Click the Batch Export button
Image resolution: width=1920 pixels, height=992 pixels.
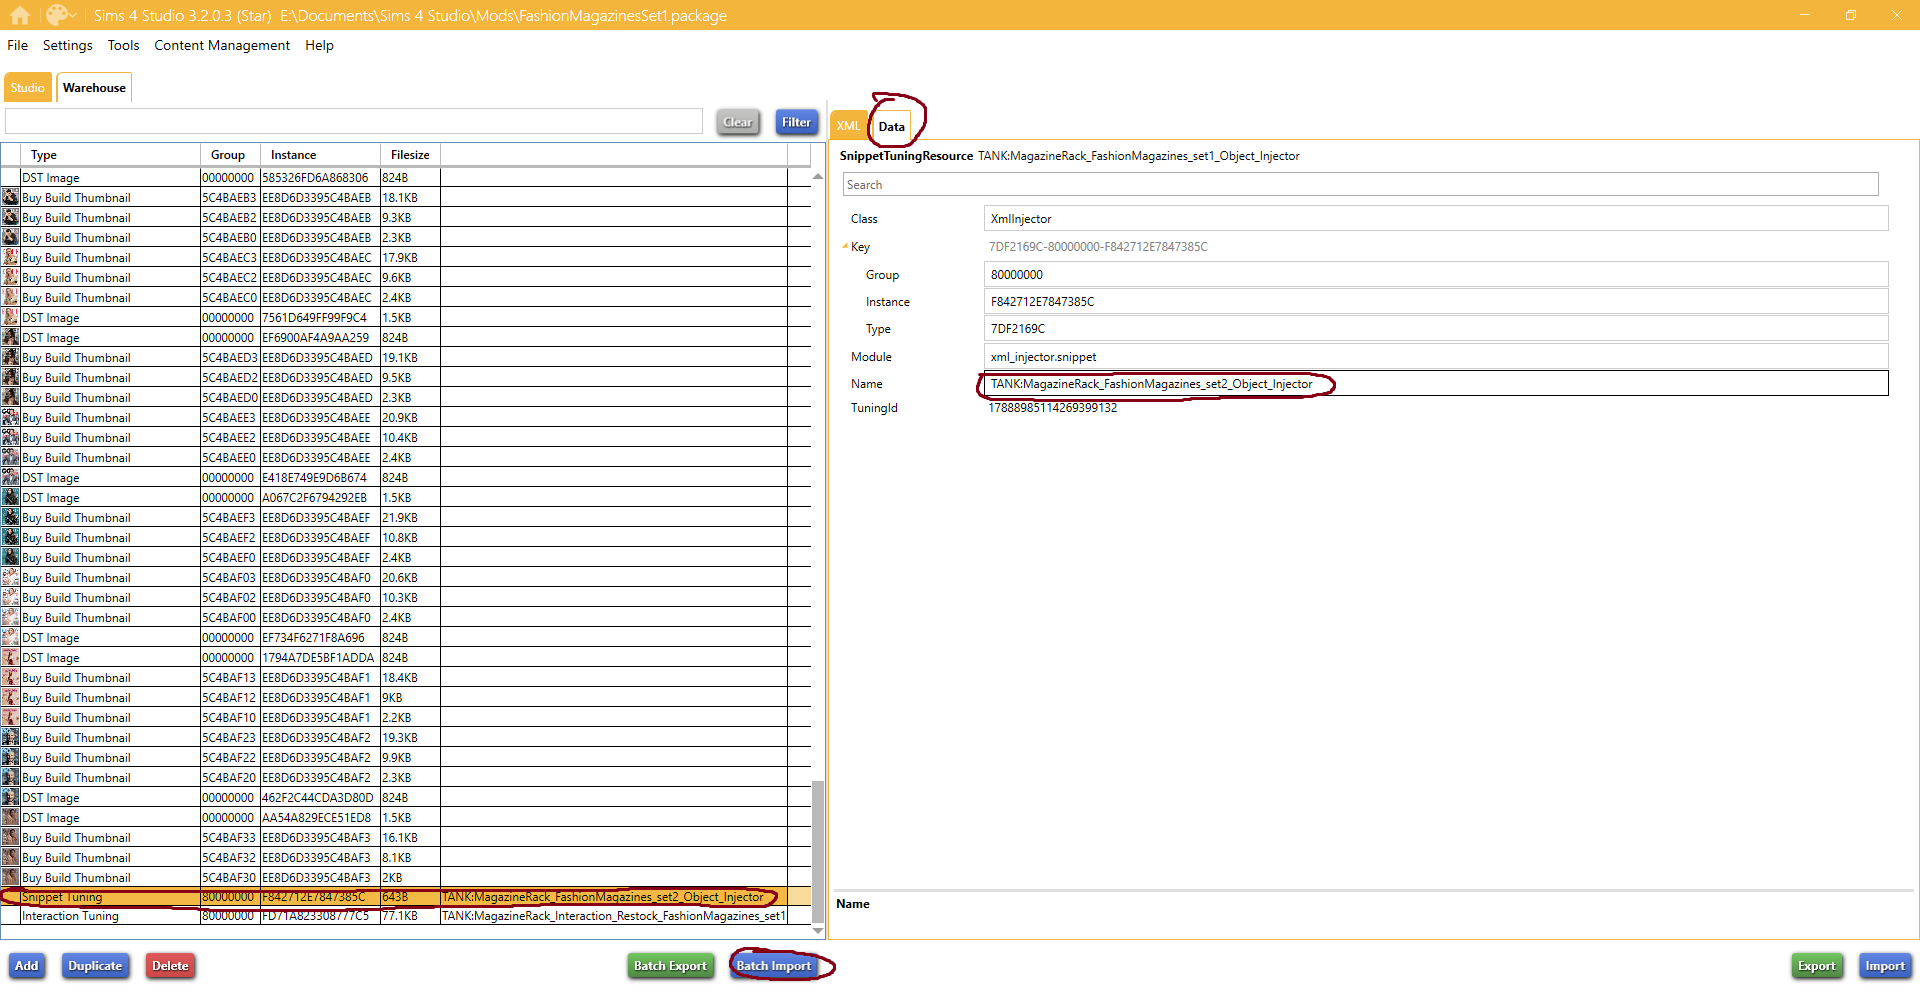[x=670, y=966]
